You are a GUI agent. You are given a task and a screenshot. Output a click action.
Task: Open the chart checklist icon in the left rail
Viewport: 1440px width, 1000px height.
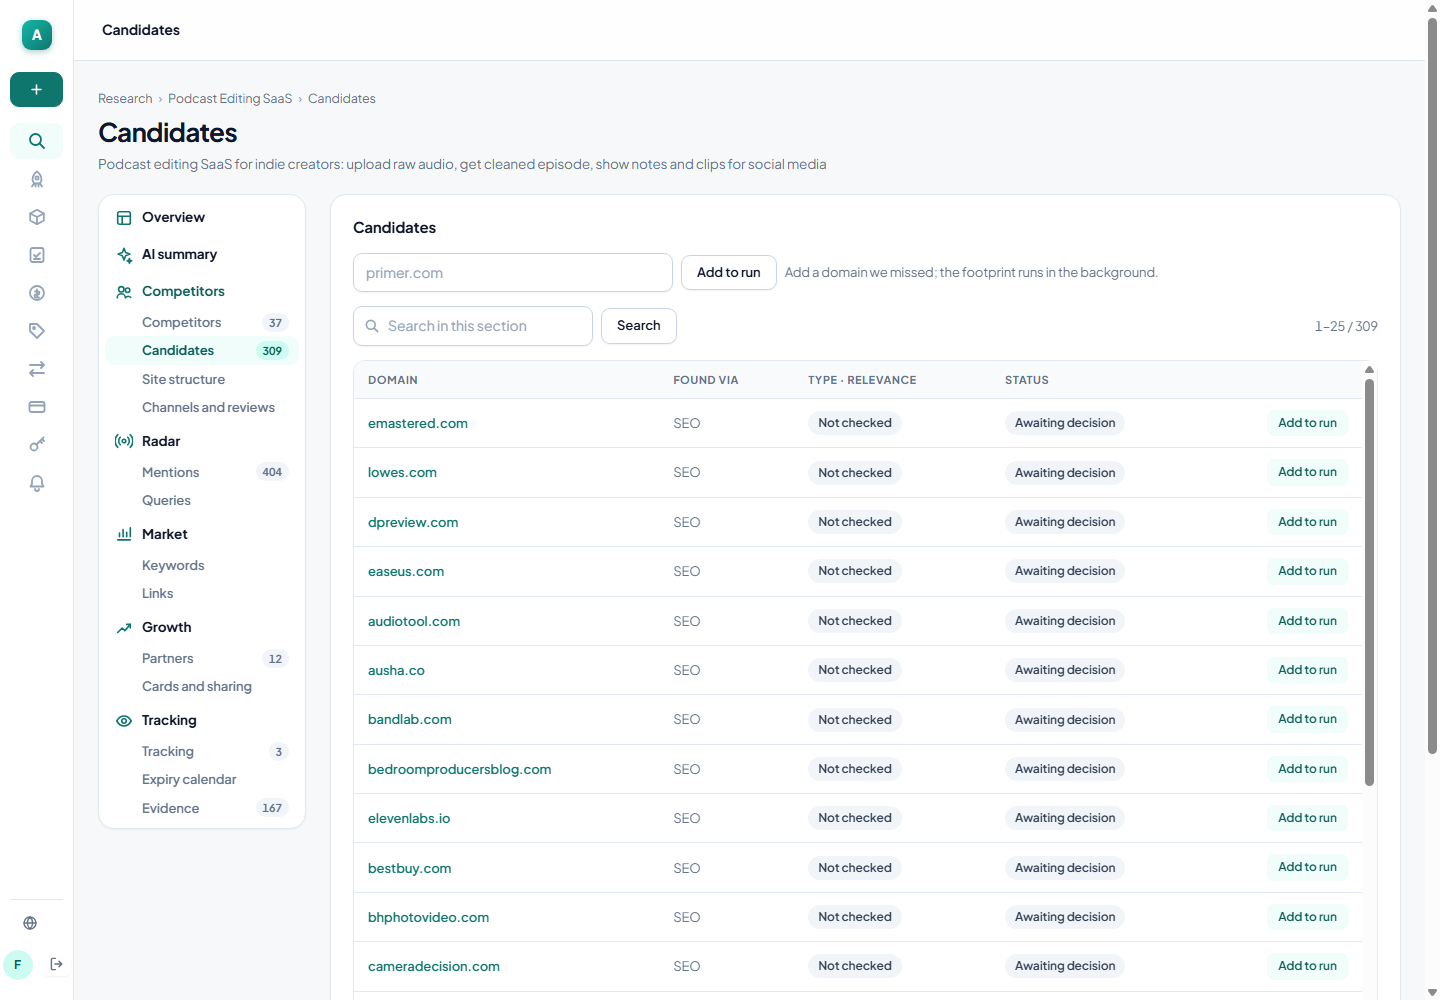pyautogui.click(x=37, y=255)
